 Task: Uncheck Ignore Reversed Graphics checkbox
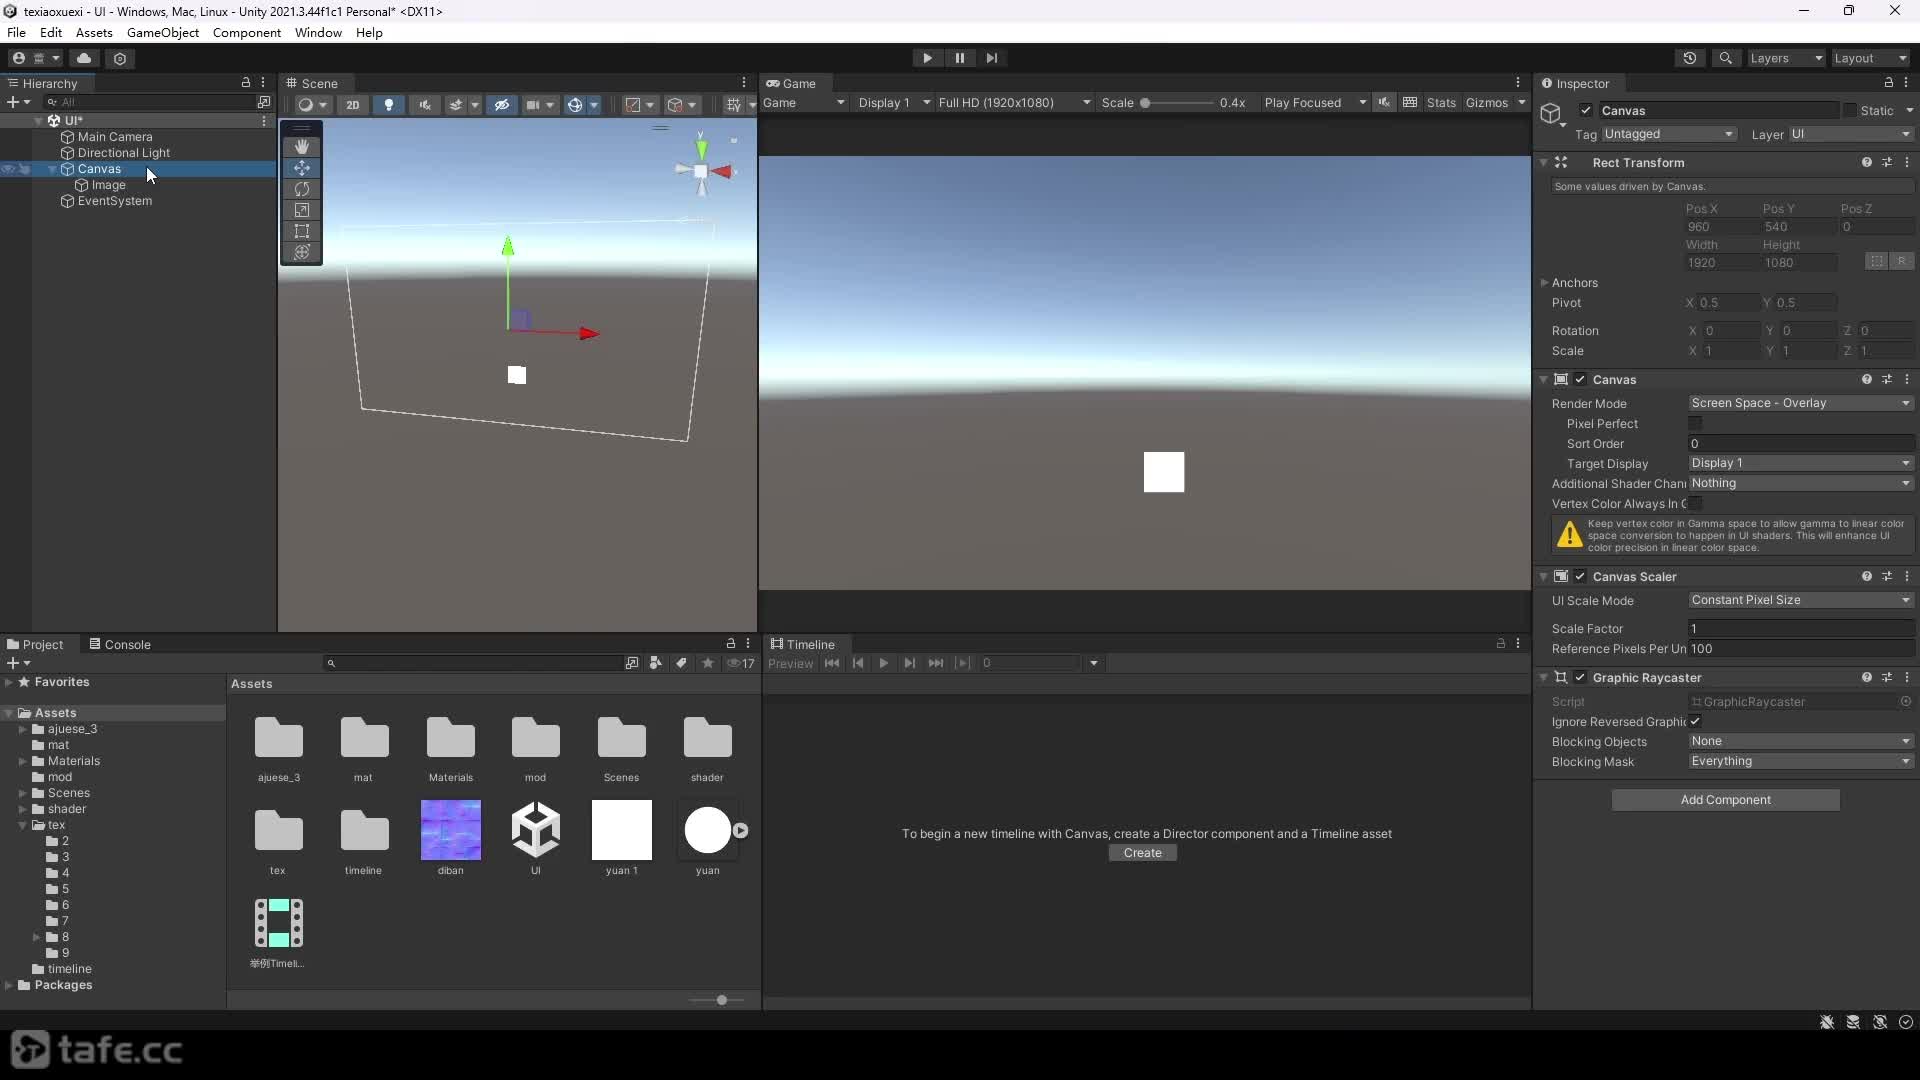pyautogui.click(x=1695, y=722)
